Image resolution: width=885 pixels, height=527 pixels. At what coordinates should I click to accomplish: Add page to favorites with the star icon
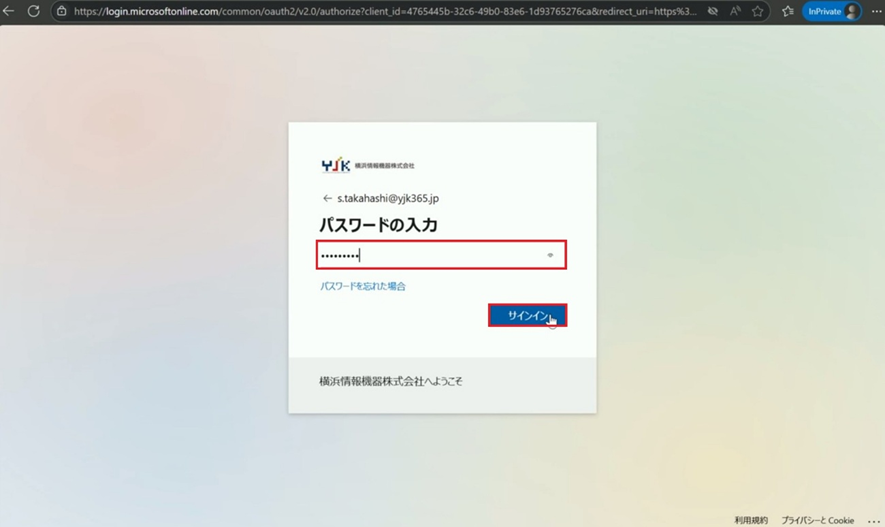pos(758,11)
